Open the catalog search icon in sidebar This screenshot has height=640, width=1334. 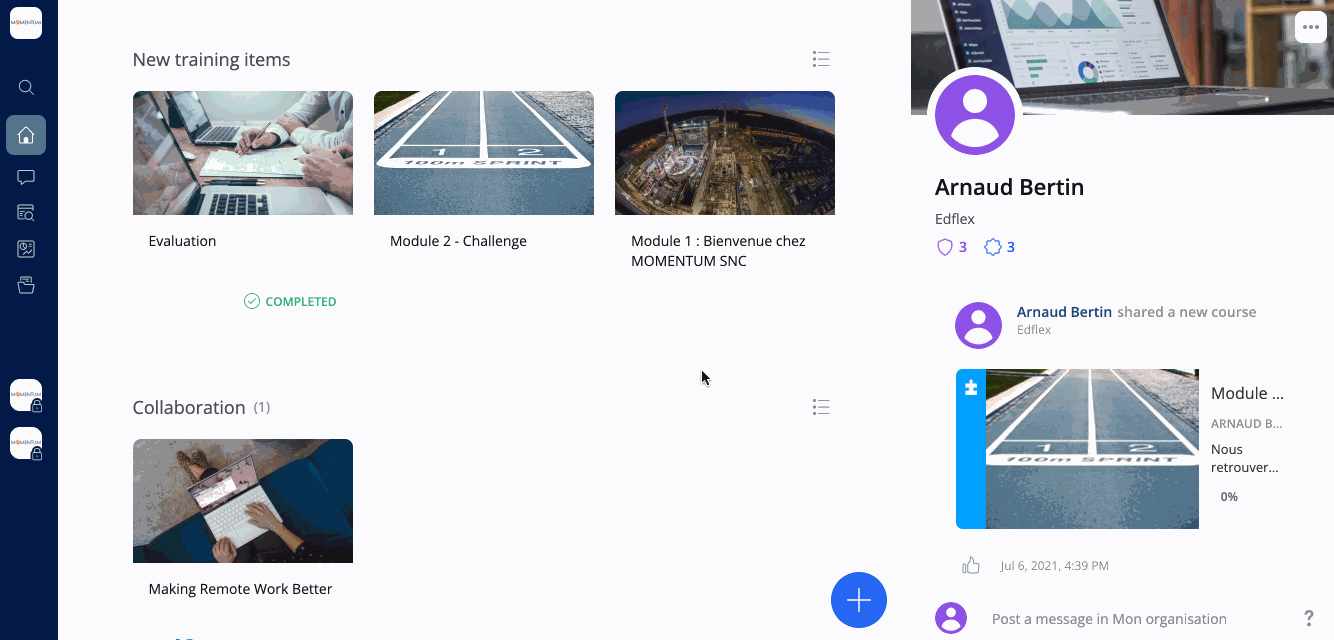pos(26,213)
